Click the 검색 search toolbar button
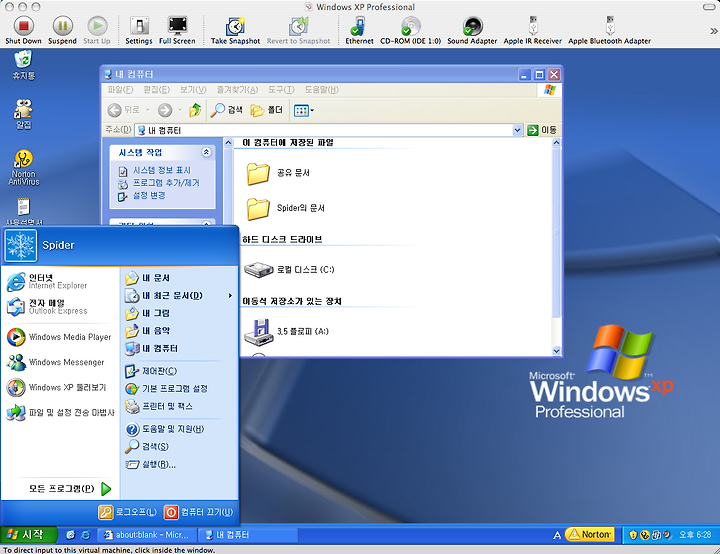Viewport: 720px width, 554px height. (226, 110)
